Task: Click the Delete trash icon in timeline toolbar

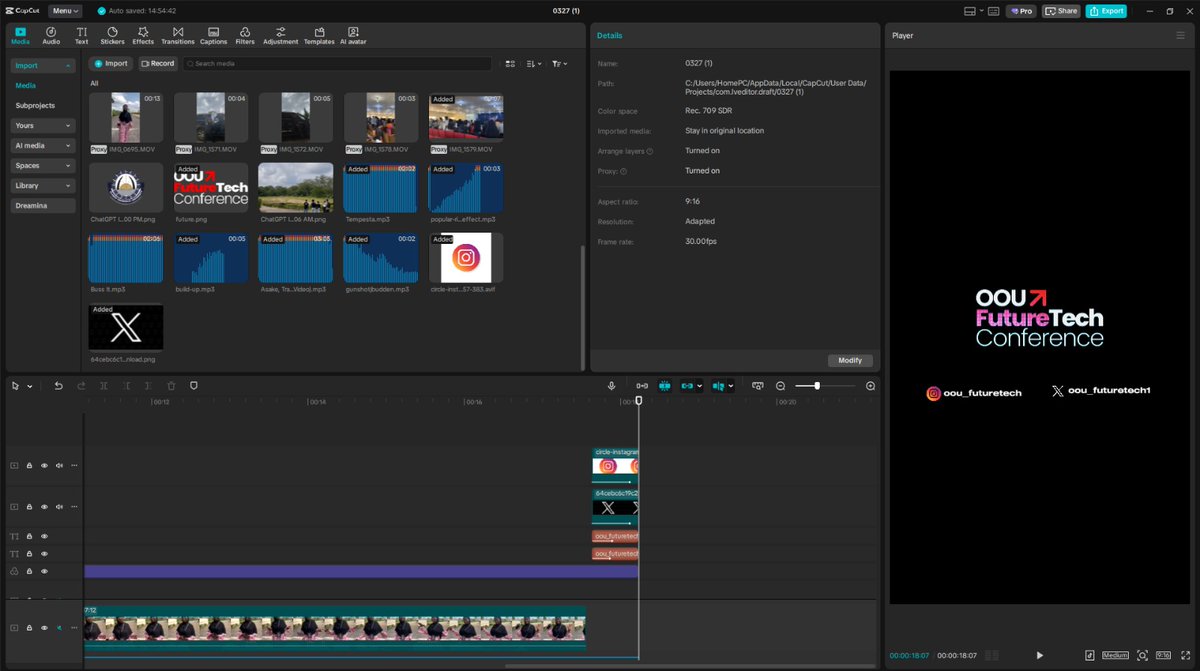Action: click(171, 386)
